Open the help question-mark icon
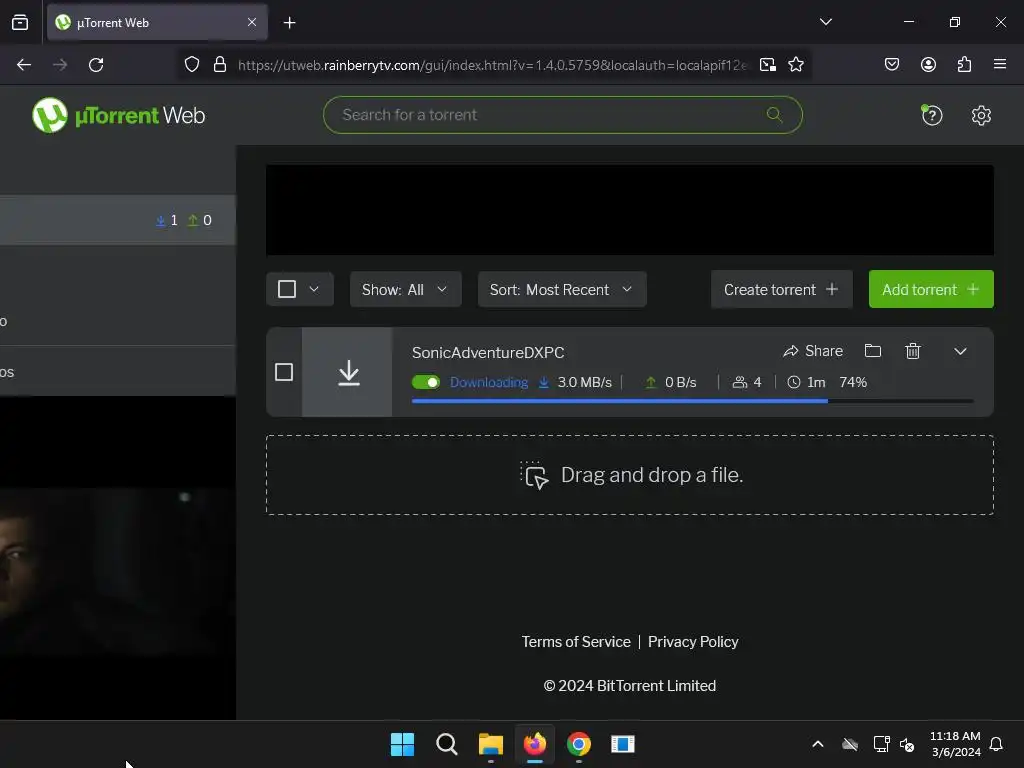Image resolution: width=1024 pixels, height=768 pixels. pos(931,116)
